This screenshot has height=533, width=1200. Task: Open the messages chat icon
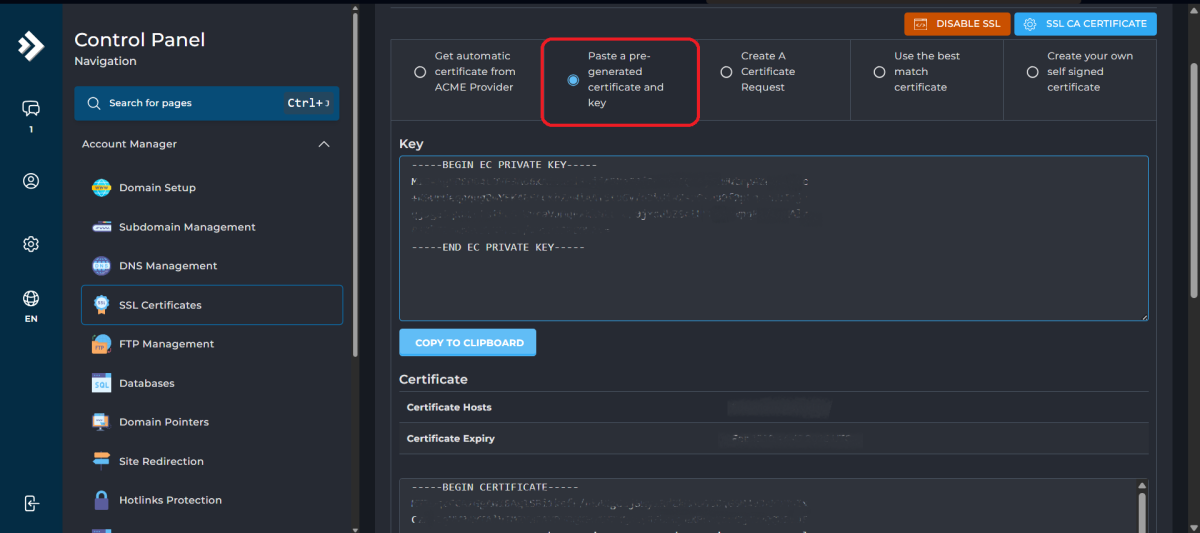coord(31,108)
